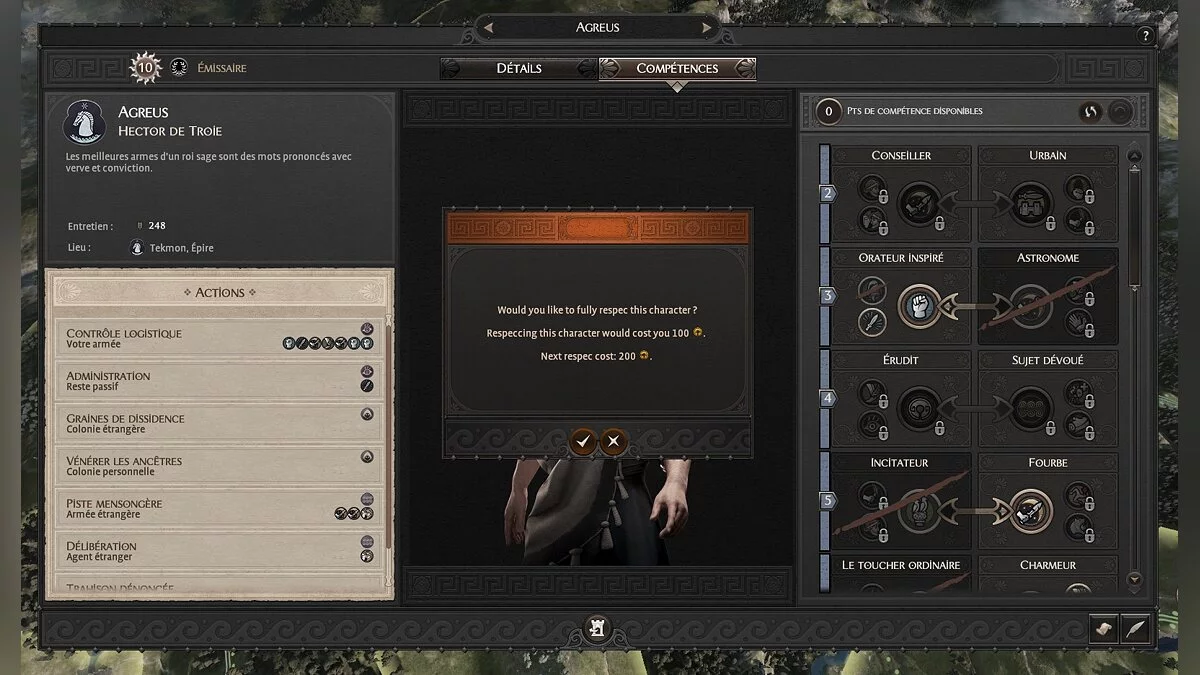Viewport: 1200px width, 675px height.
Task: Click the Conseiller skill title
Action: [901, 155]
